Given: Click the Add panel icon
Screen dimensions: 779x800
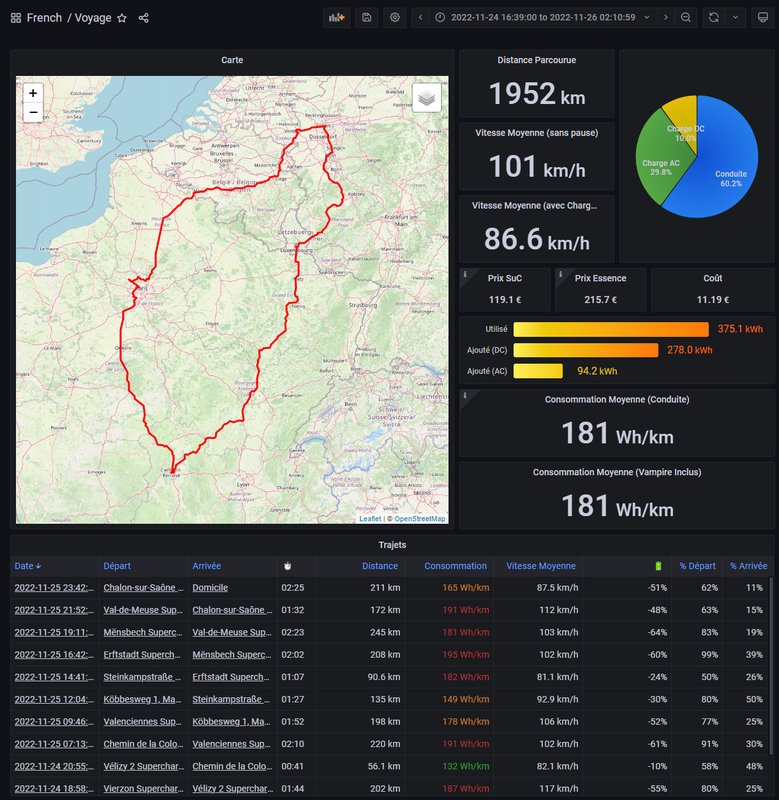Looking at the screenshot, I should [337, 17].
